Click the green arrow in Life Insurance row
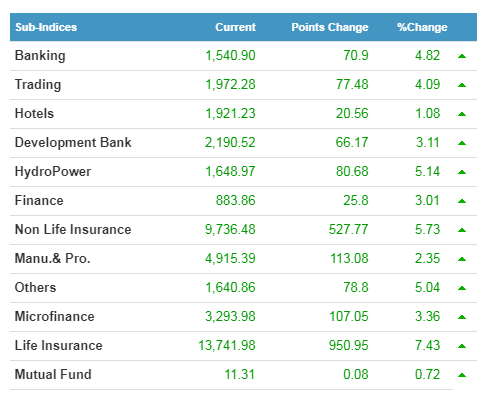 click(462, 346)
